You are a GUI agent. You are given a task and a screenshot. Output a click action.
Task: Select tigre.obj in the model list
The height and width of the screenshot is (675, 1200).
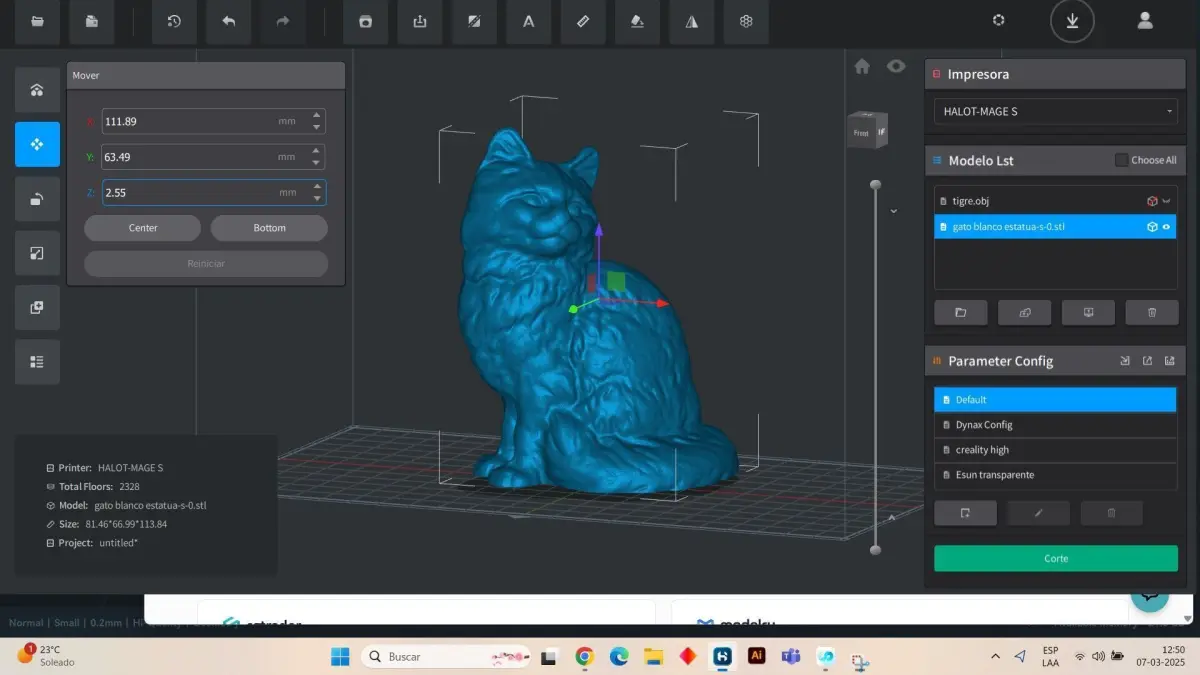[1055, 201]
